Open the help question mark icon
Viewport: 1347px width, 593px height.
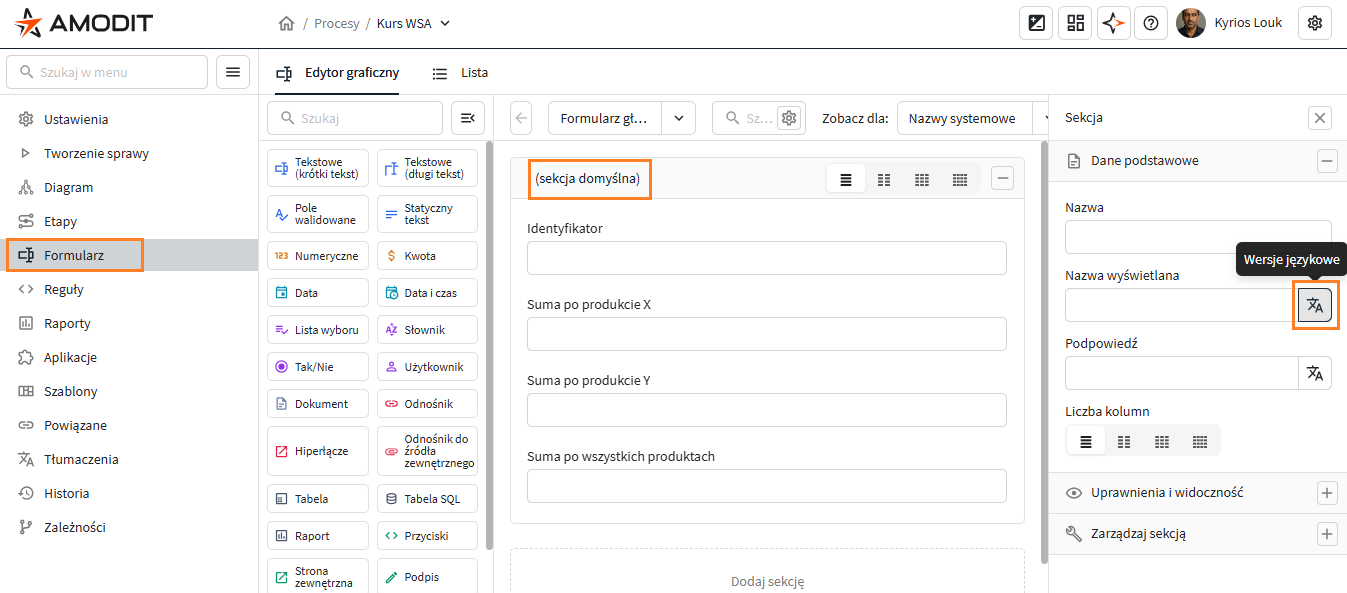tap(1151, 24)
